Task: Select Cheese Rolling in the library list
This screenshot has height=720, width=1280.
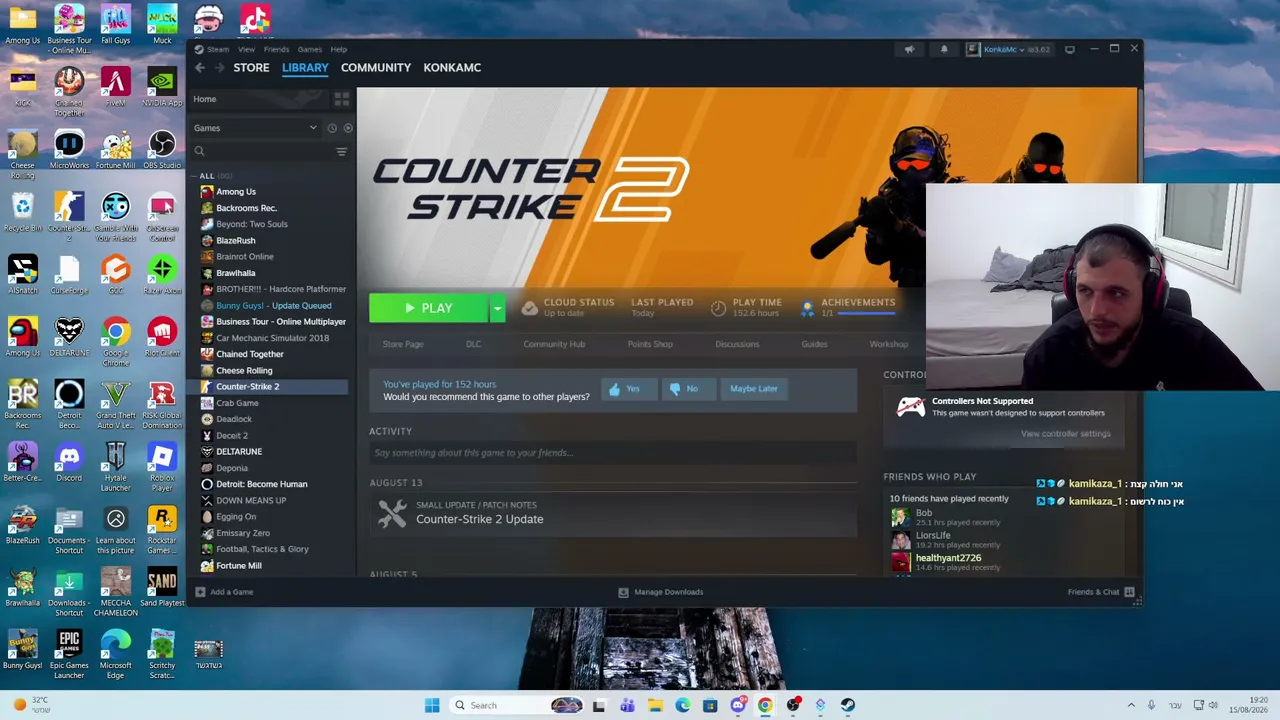Action: (x=244, y=371)
